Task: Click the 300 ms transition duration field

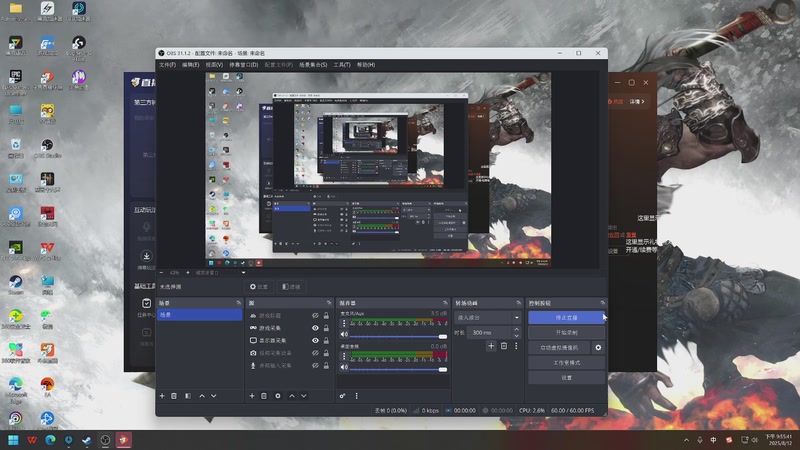Action: click(x=488, y=333)
